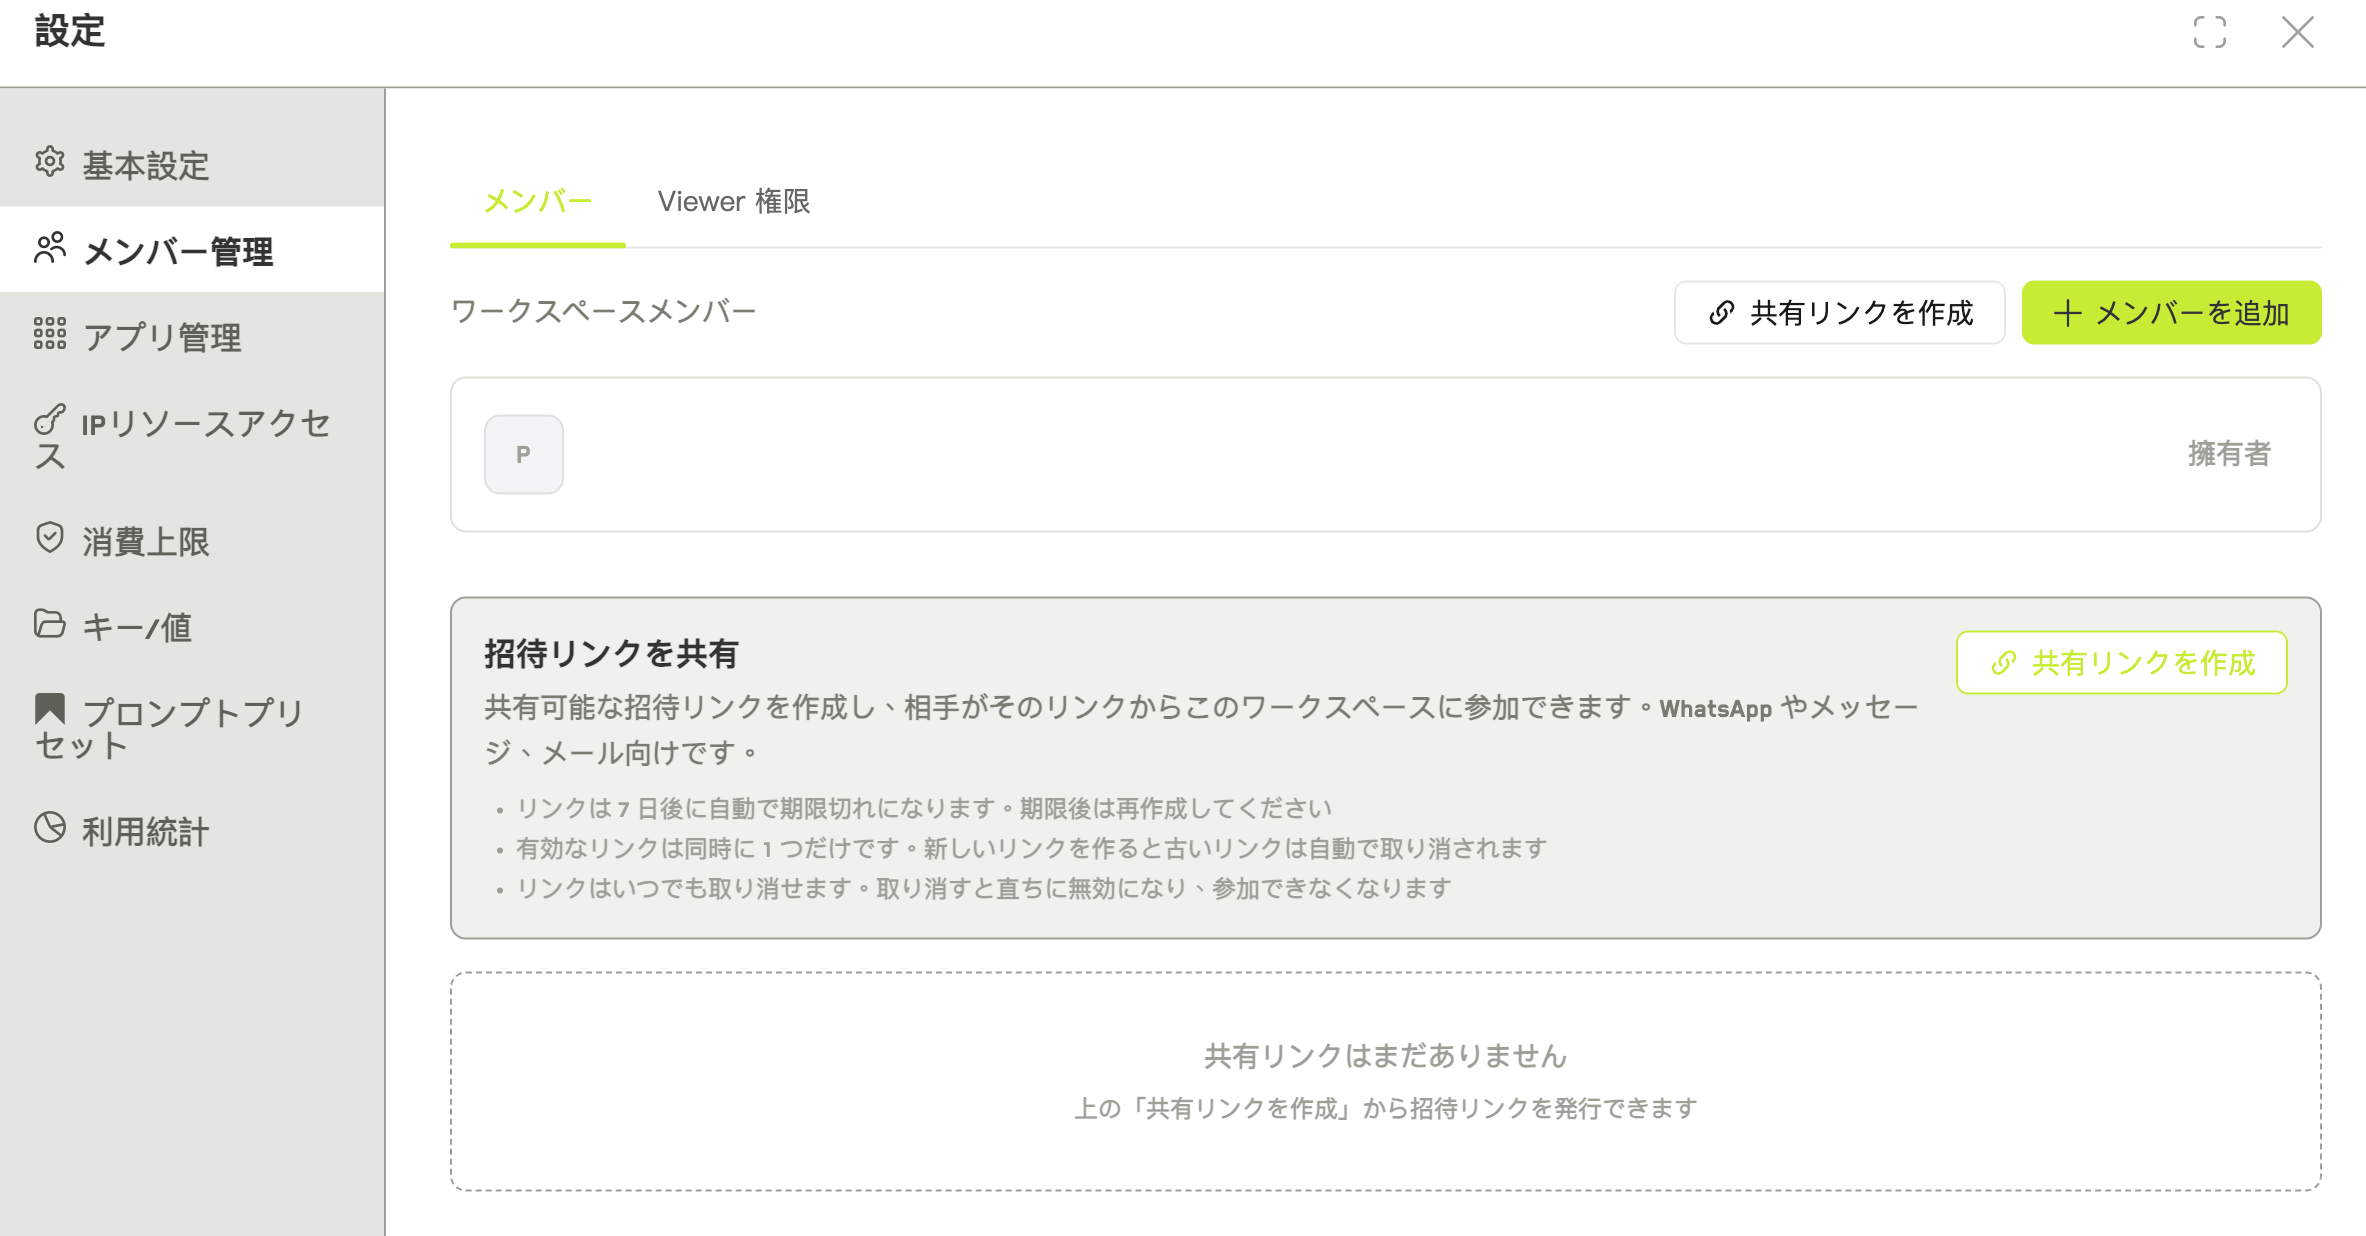2366x1236 pixels.
Task: Click the ワークスペースメンバー heading
Action: (604, 312)
